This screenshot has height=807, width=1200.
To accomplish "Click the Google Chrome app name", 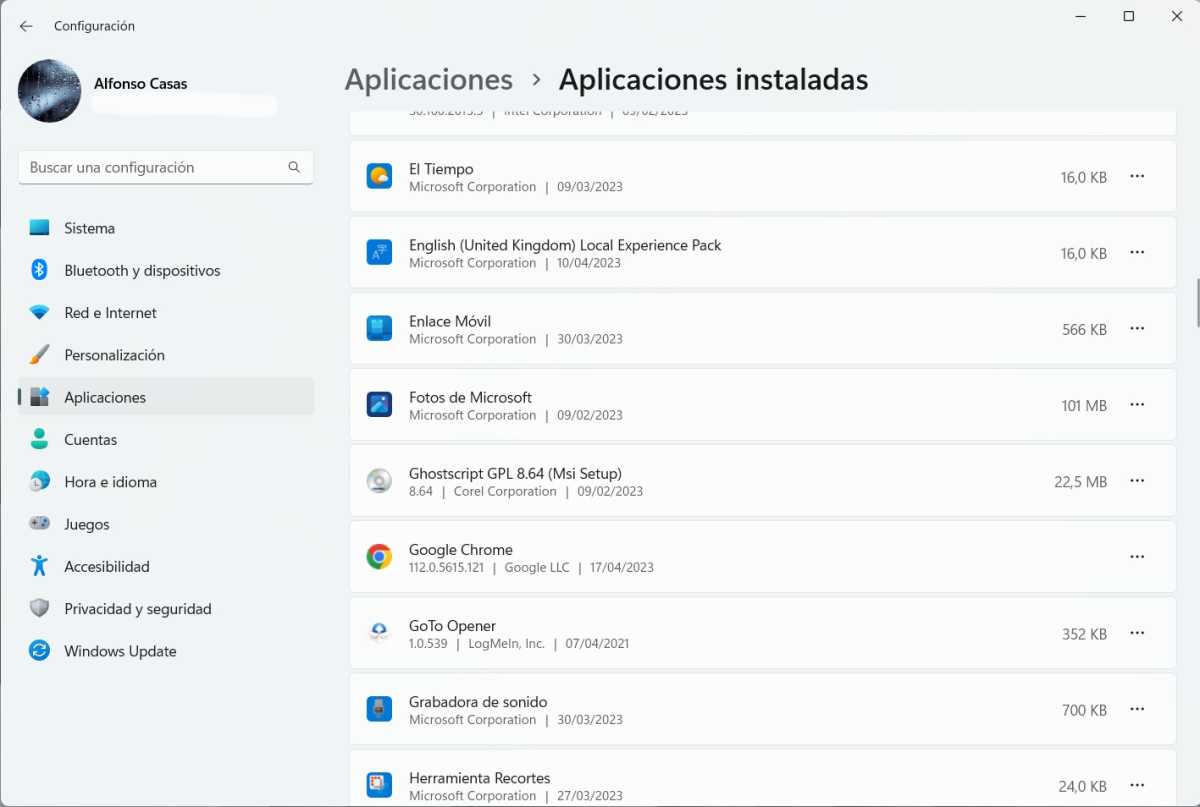I will [x=461, y=549].
